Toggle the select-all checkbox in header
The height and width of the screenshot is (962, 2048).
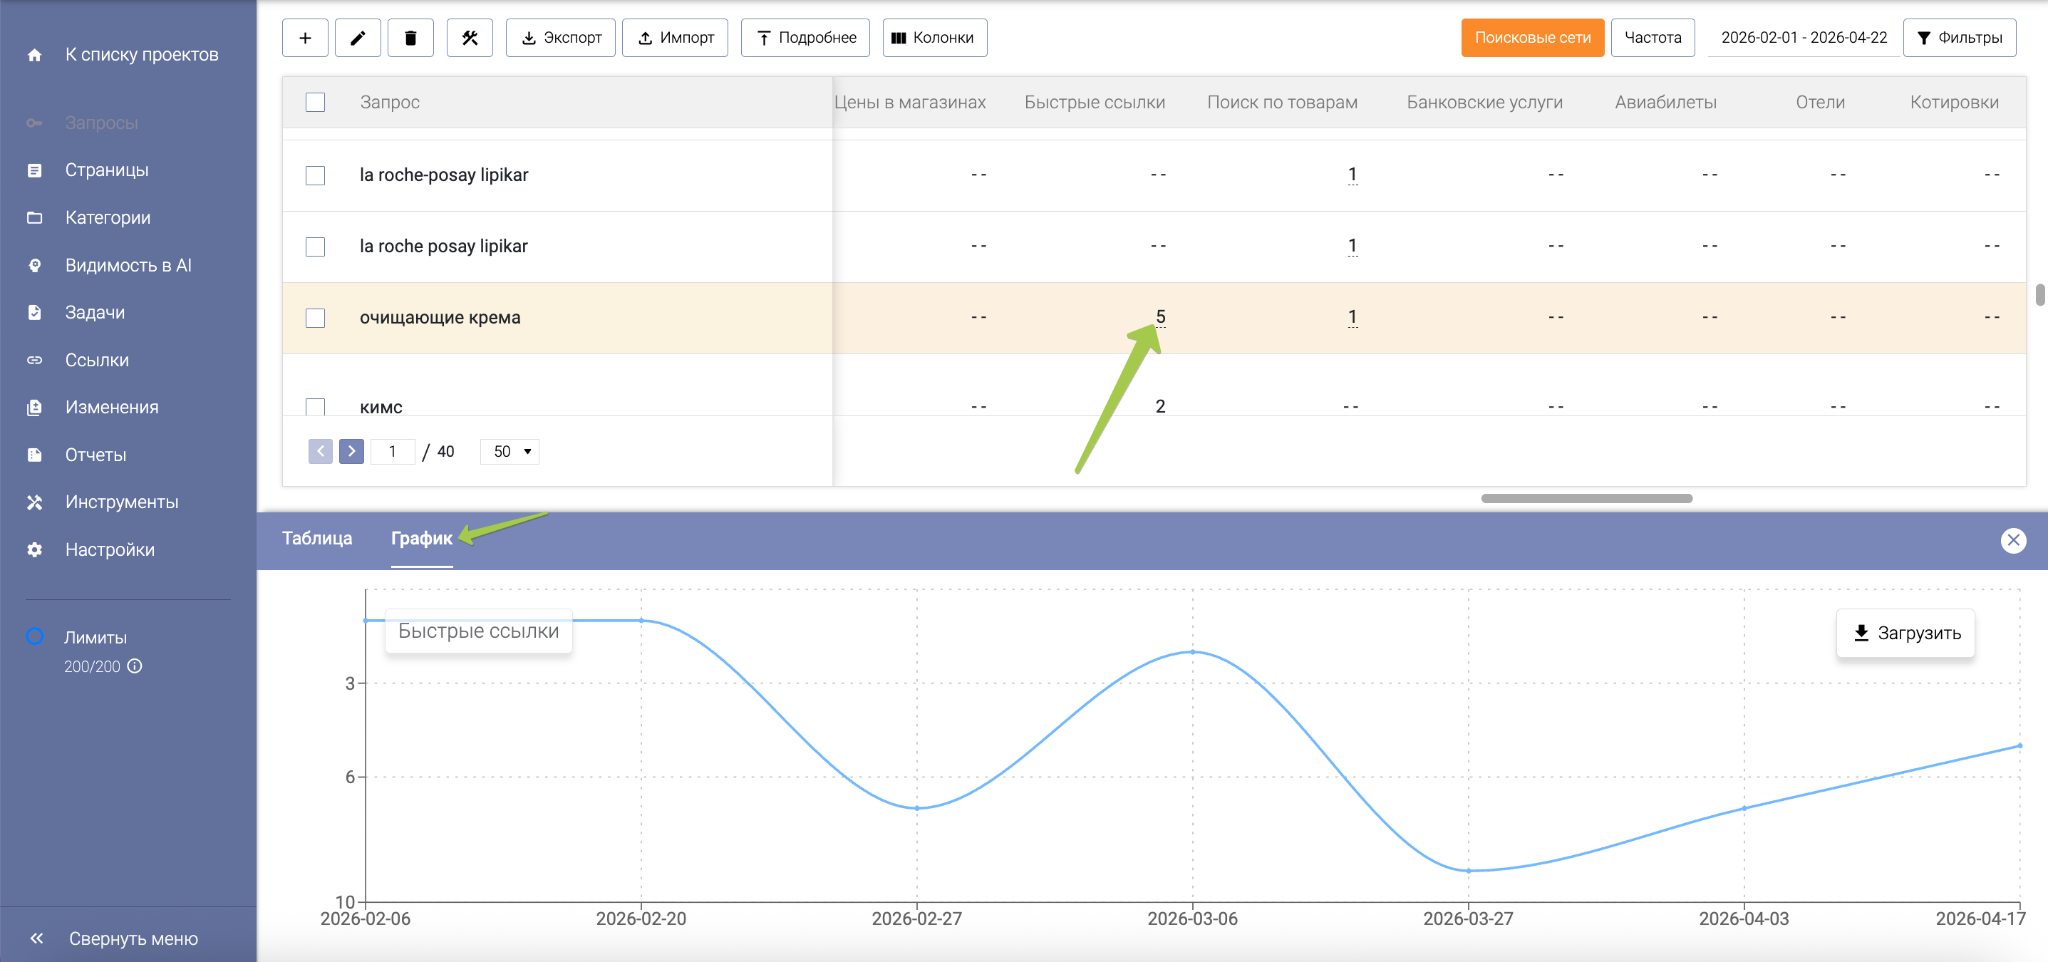tap(315, 102)
